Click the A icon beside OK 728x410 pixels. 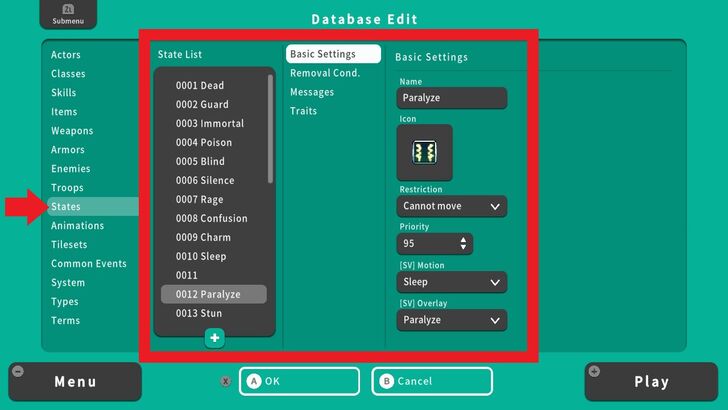click(x=254, y=381)
